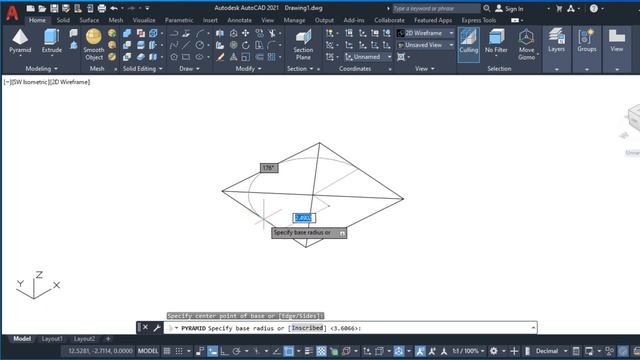The width and height of the screenshot is (640, 360).
Task: Choose the Inscribed option in command line
Action: click(x=307, y=328)
